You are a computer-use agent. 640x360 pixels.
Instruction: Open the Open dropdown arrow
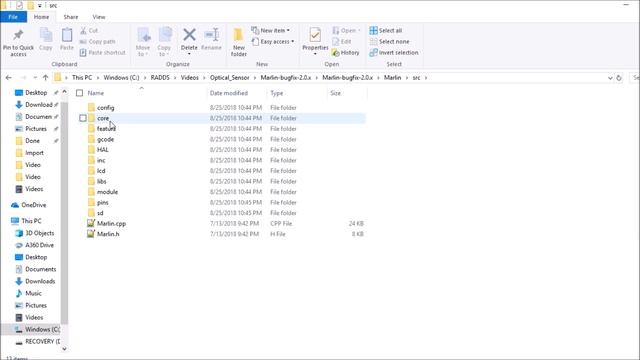click(x=359, y=31)
